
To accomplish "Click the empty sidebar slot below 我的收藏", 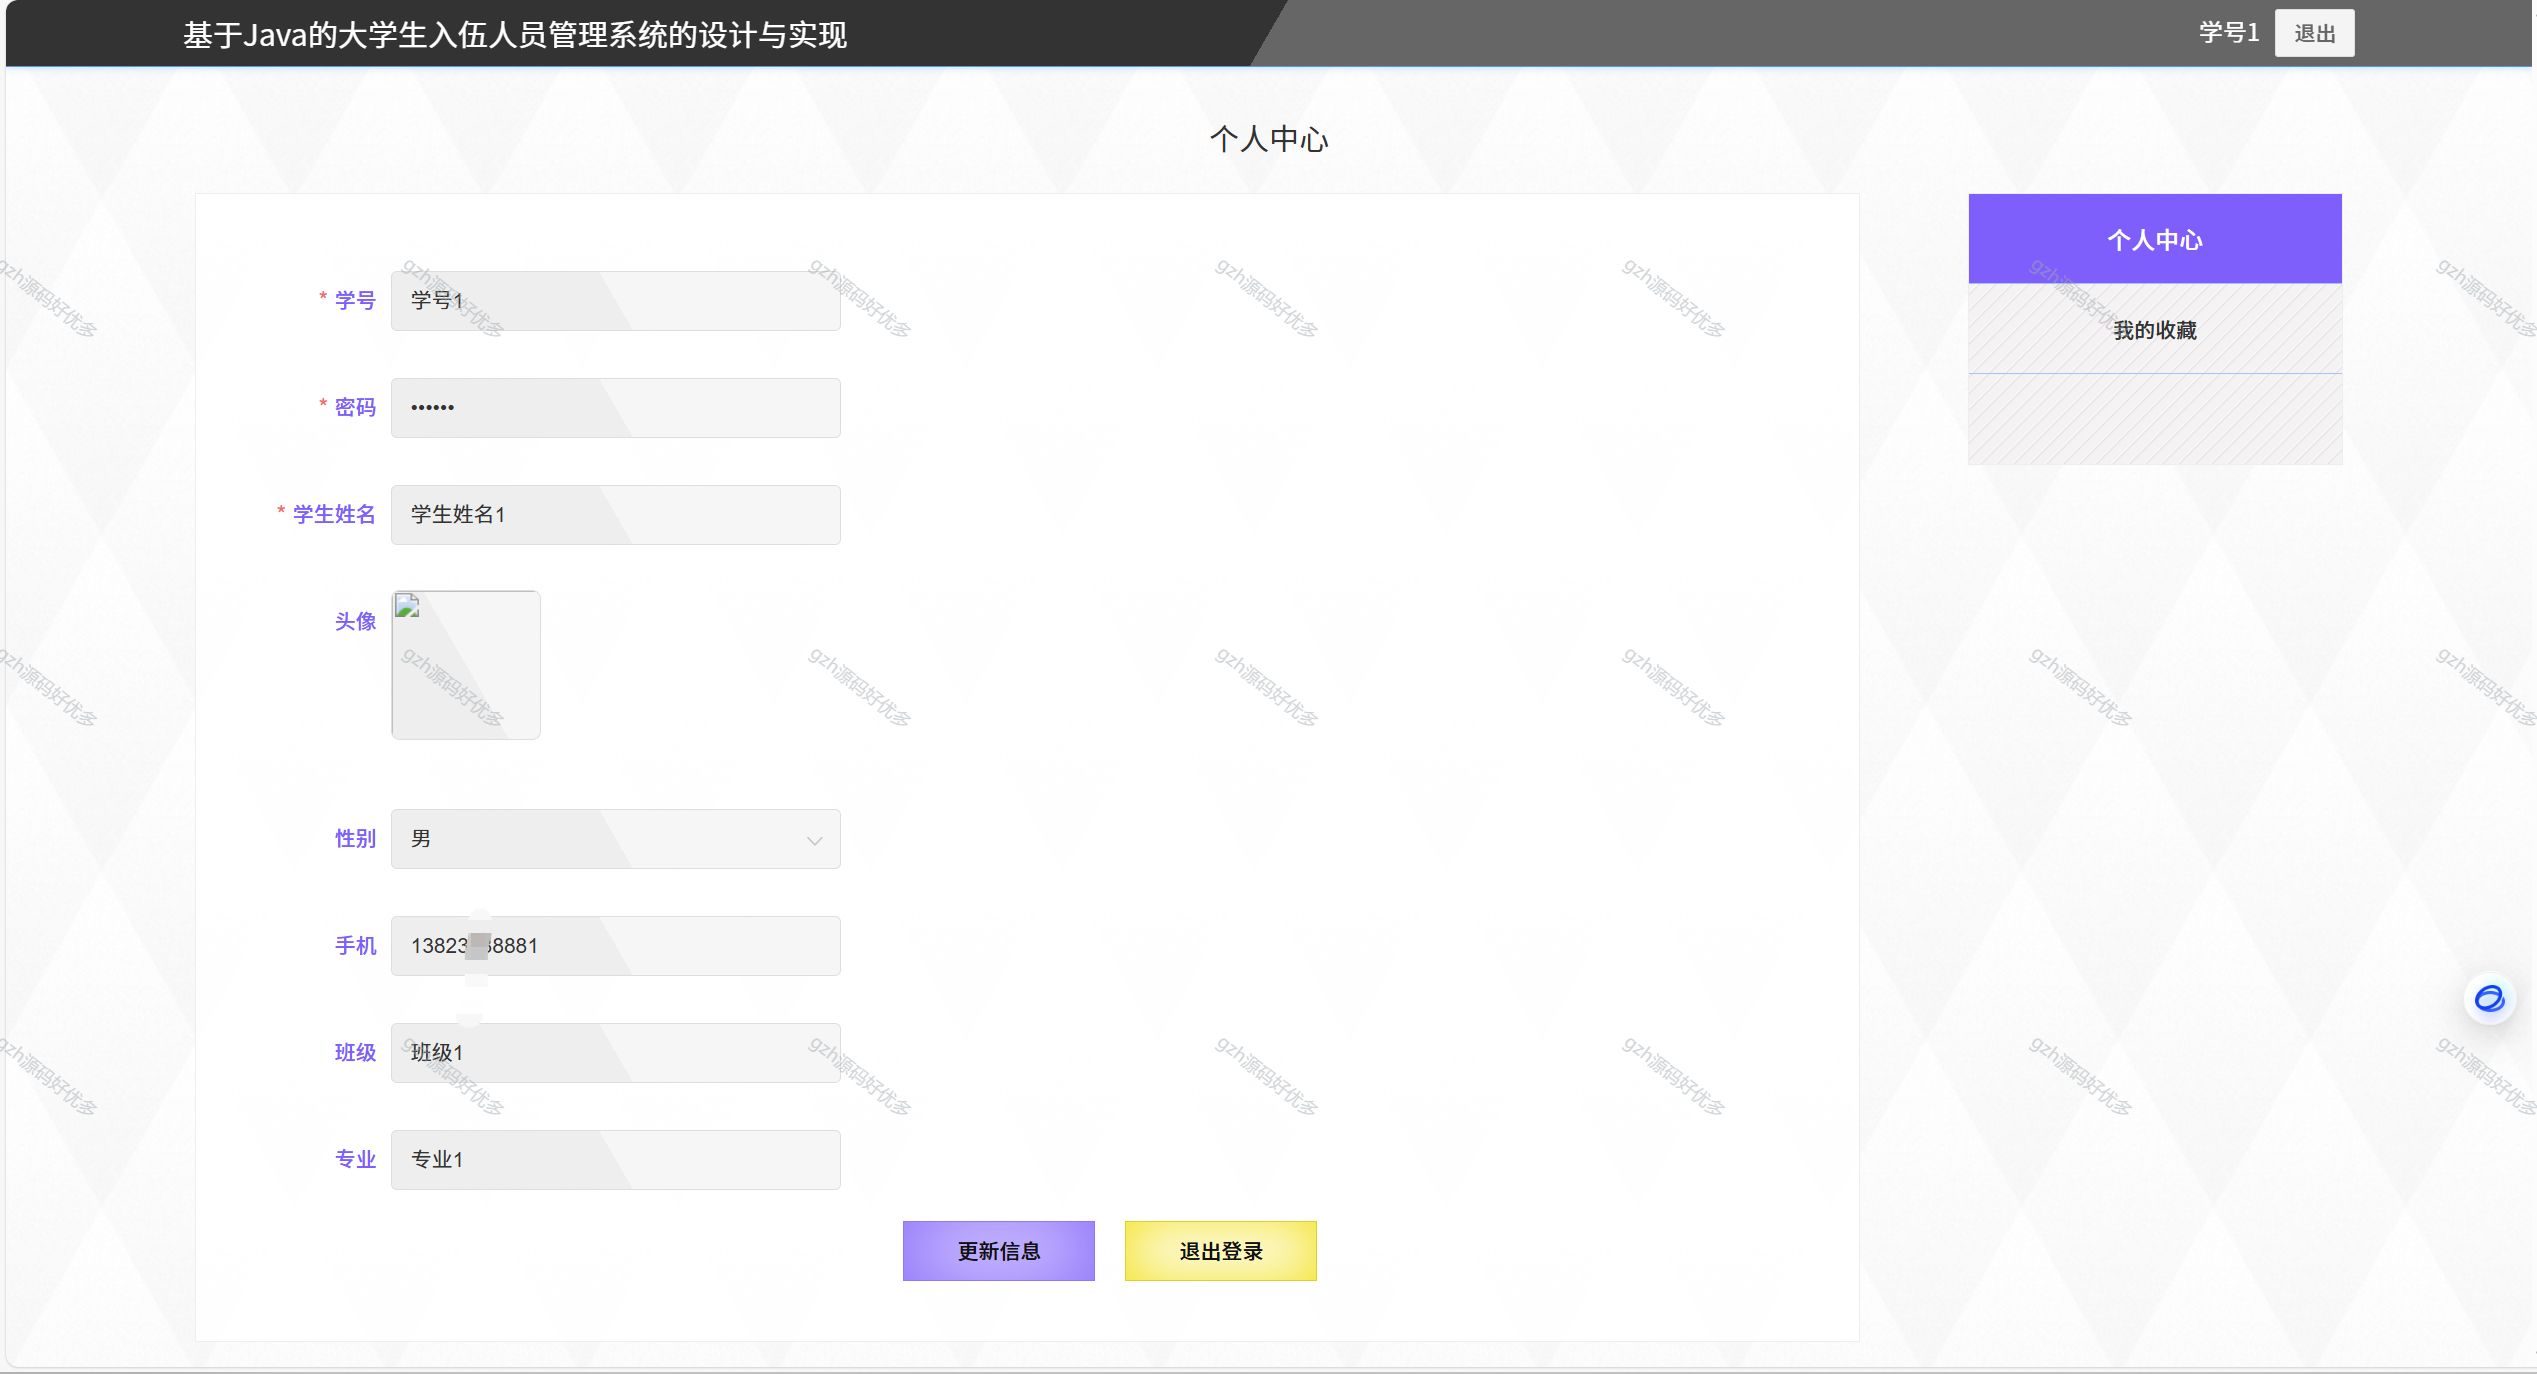I will point(2154,419).
